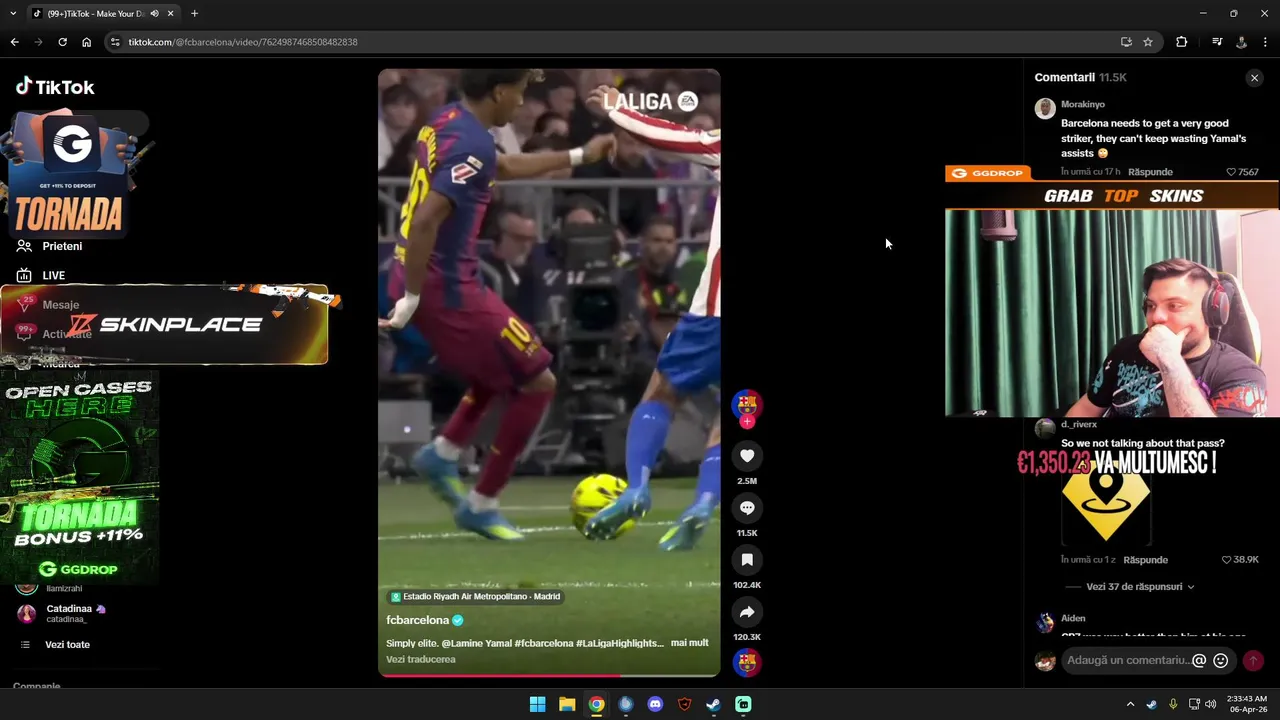Open the Chrome three-dot menu
The image size is (1280, 720).
(1266, 42)
